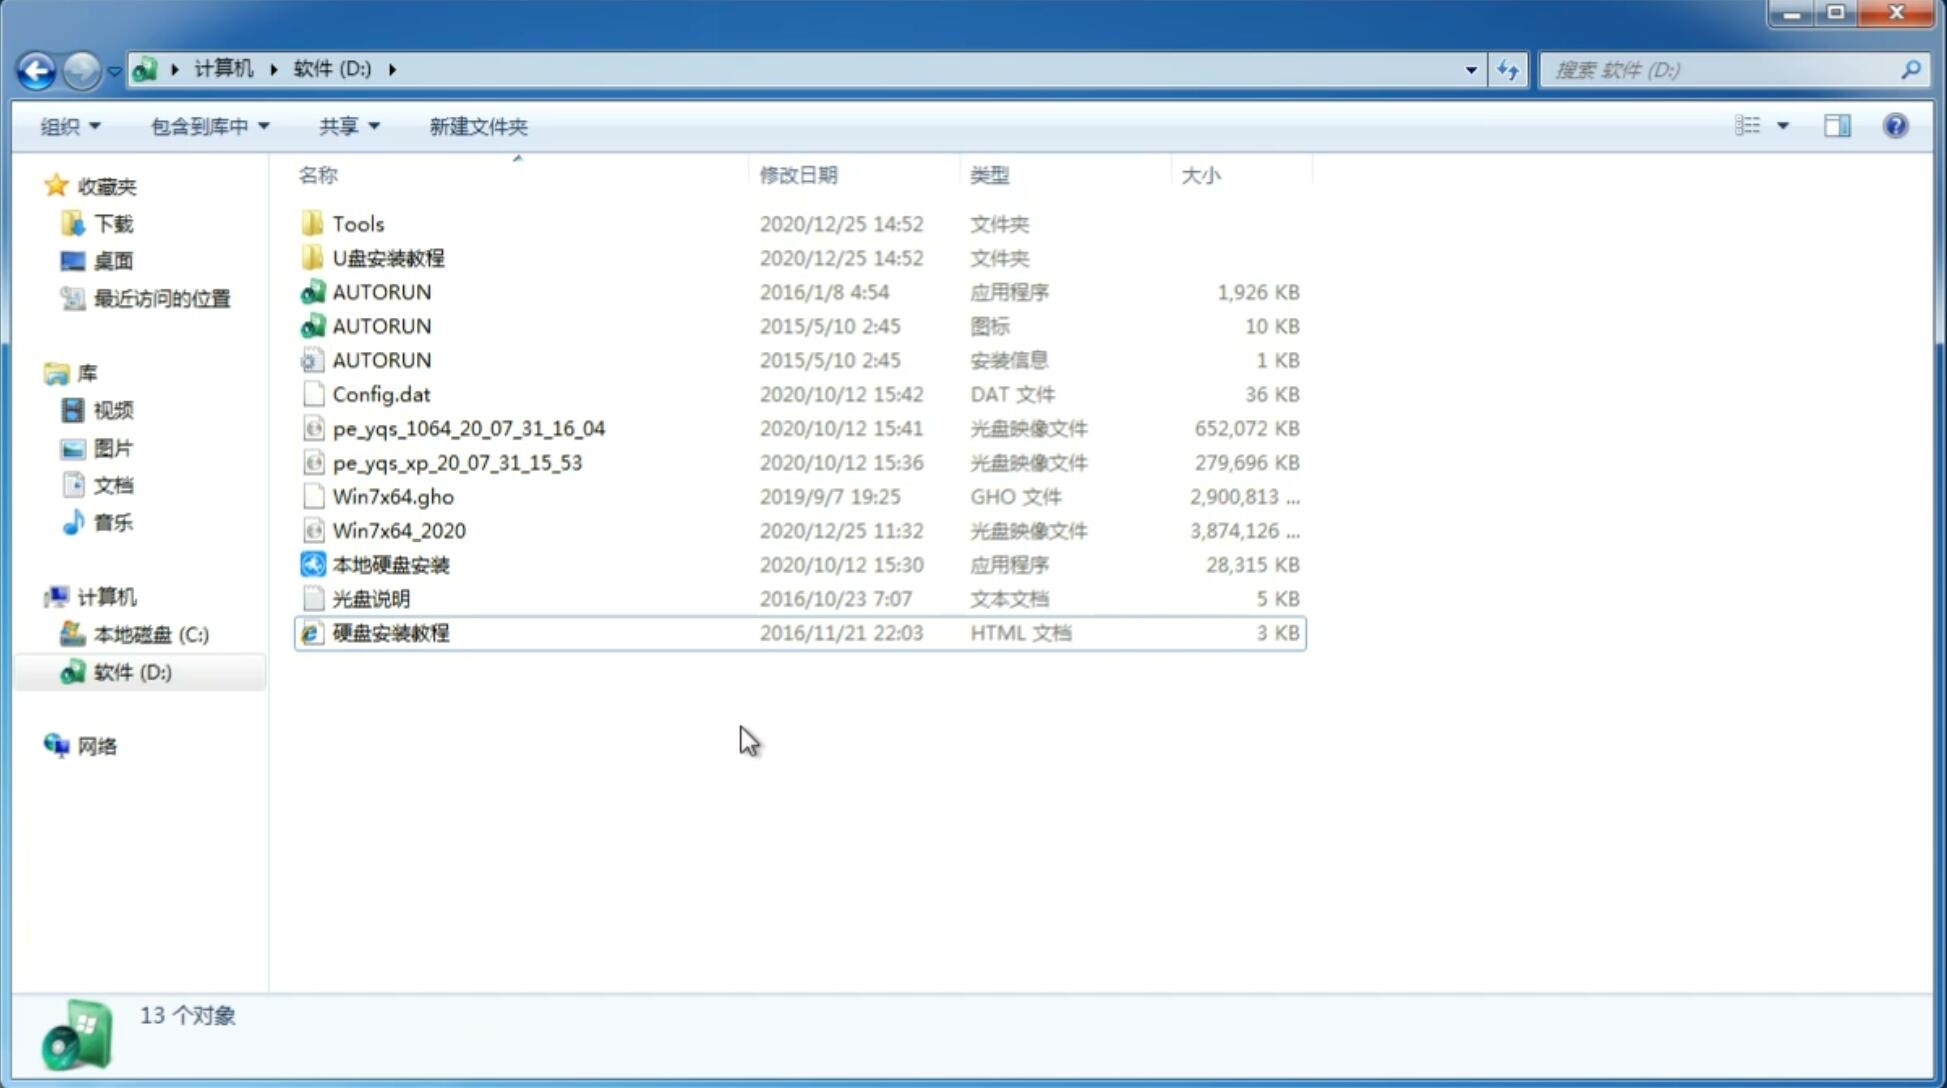Open Win7x64_2020 disc image file
This screenshot has width=1947, height=1088.
pyautogui.click(x=398, y=531)
